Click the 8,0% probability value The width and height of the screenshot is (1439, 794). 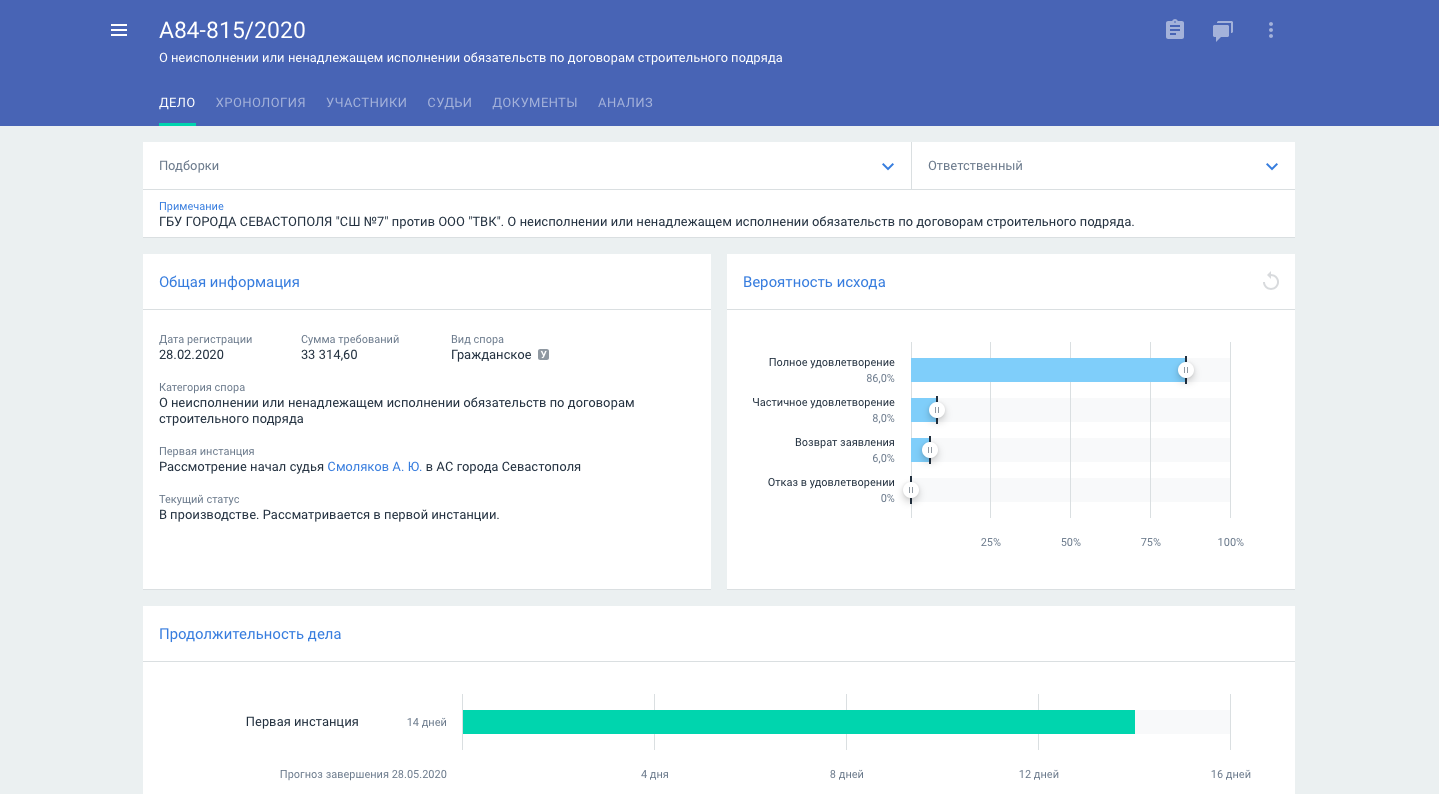coord(883,418)
